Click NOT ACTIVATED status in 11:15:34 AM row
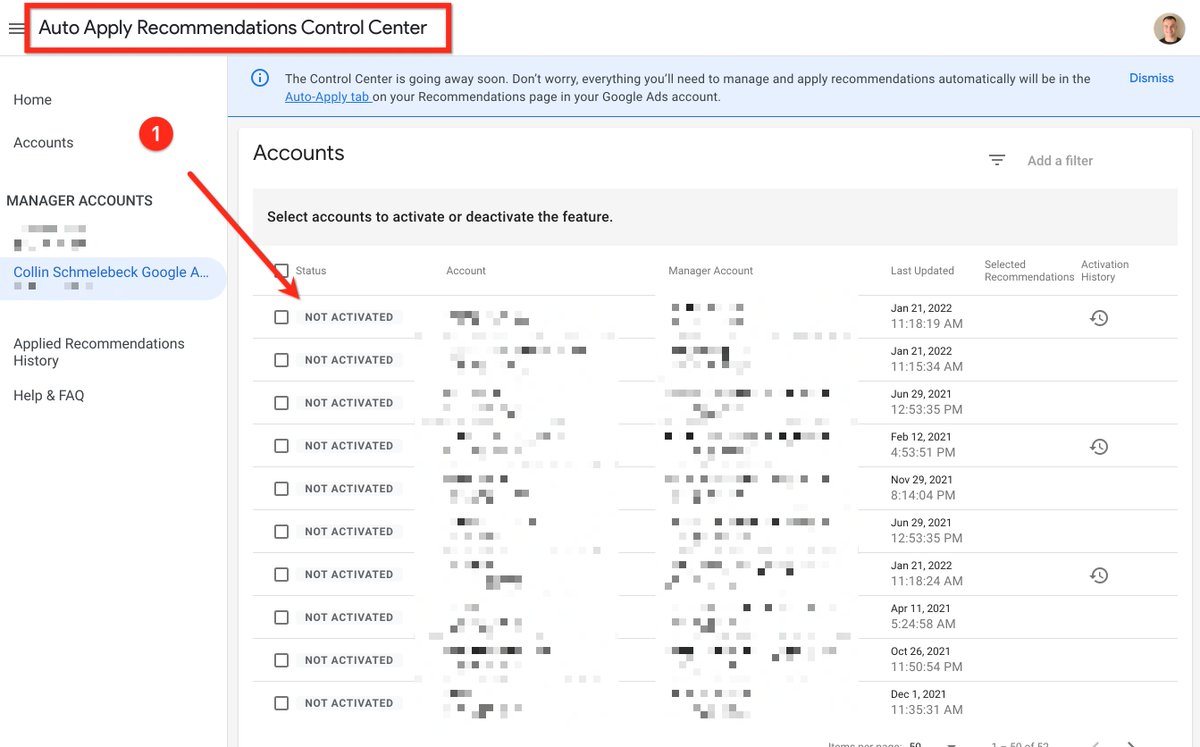 pos(349,360)
